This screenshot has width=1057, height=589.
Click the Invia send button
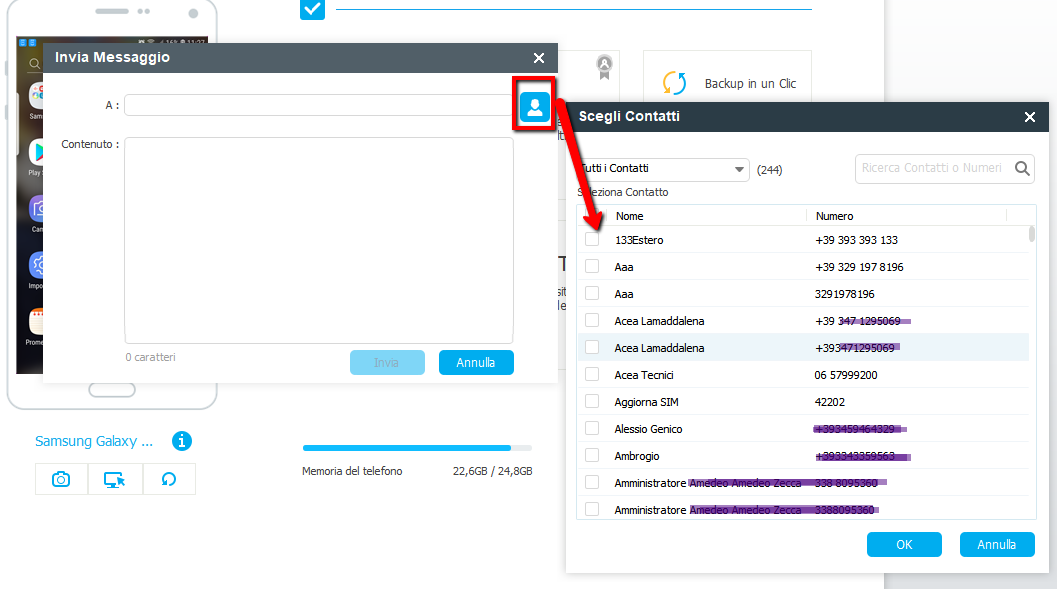[387, 363]
